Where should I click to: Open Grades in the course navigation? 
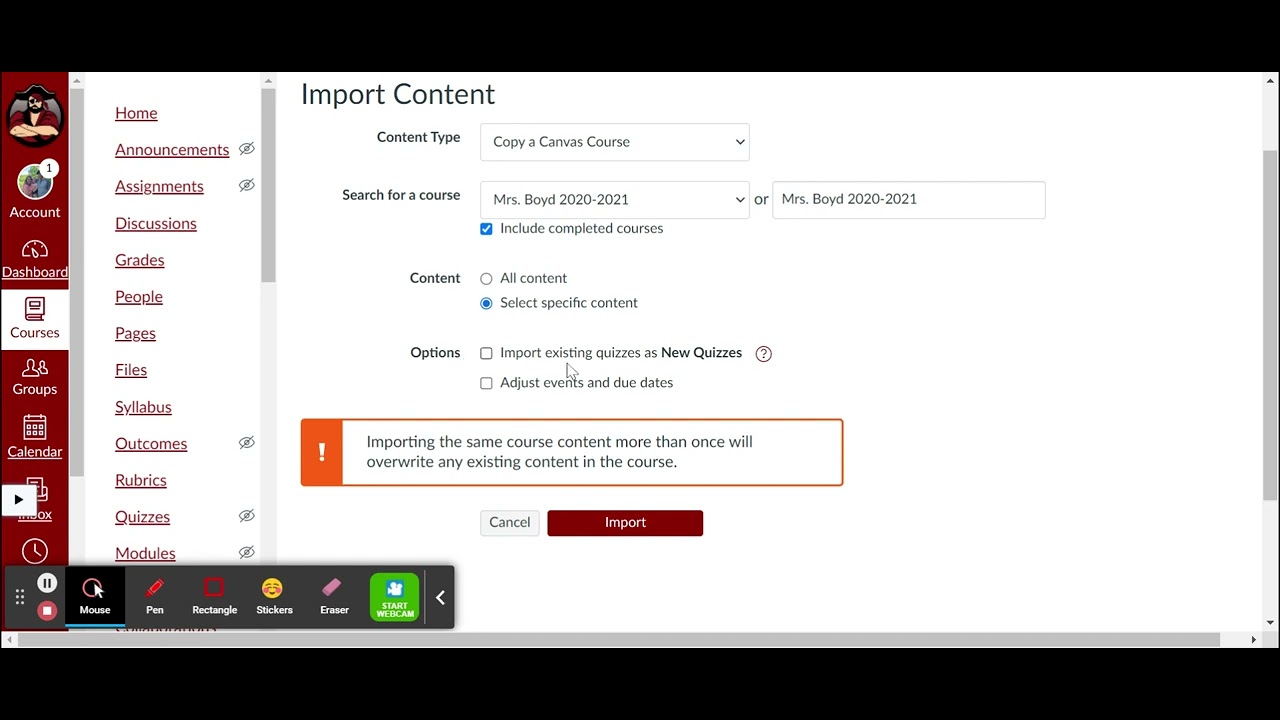(139, 260)
